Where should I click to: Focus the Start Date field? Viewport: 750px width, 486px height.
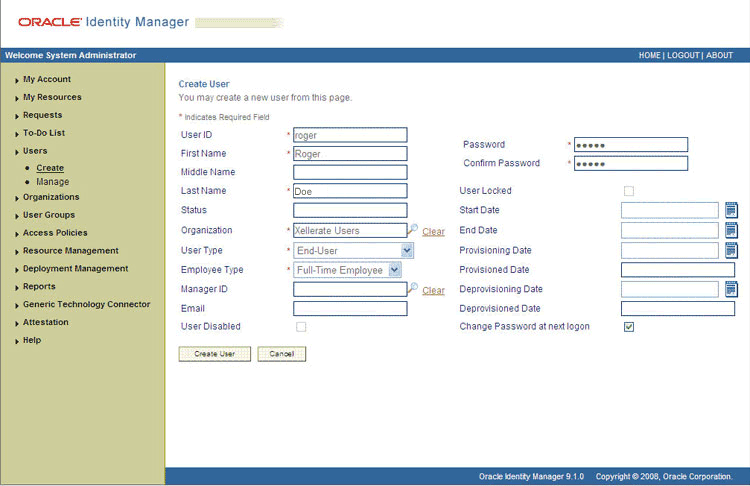[670, 210]
